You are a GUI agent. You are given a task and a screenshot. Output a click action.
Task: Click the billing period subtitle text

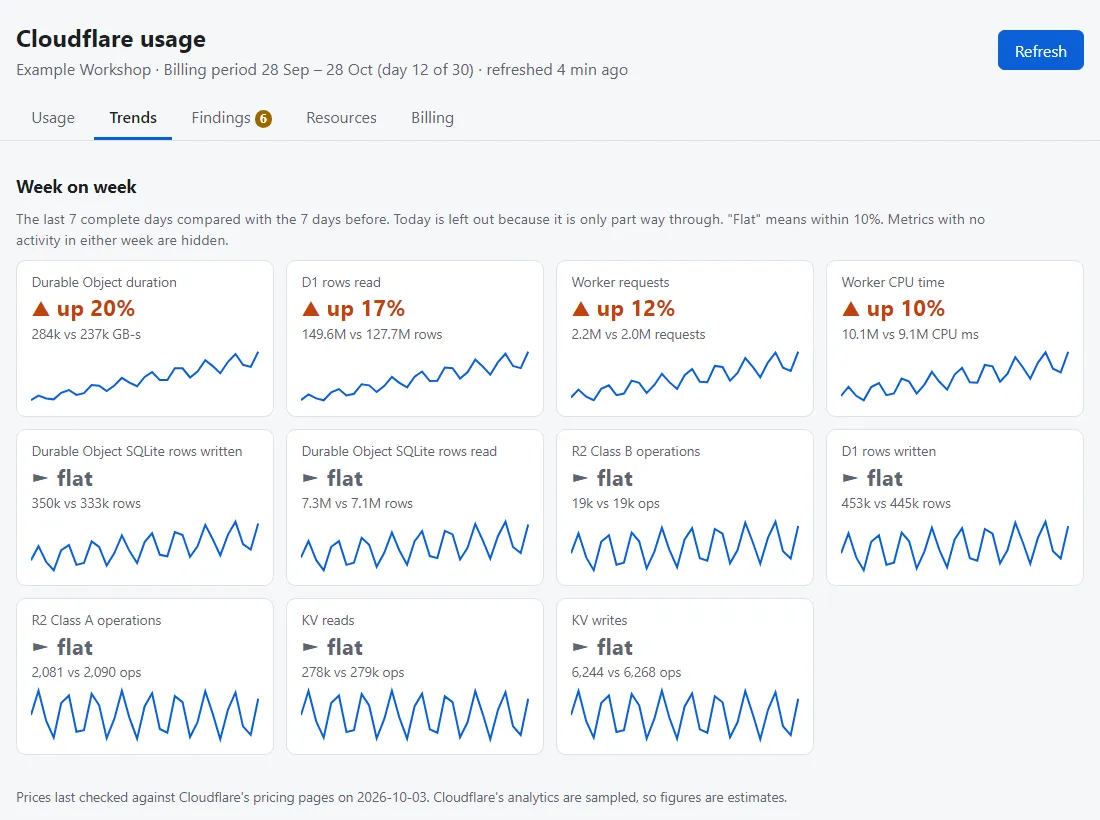pyautogui.click(x=322, y=69)
